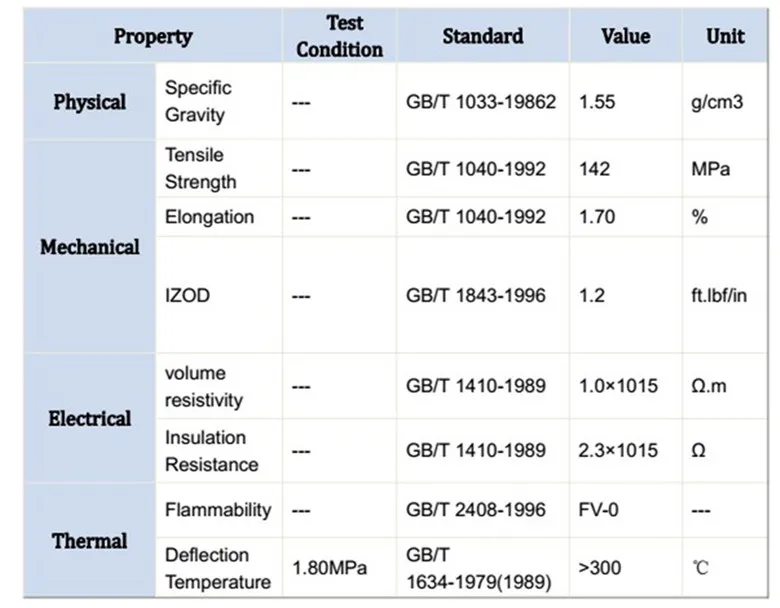Select the 1.80MPa test condition cell
This screenshot has height=608, width=780.
tap(329, 568)
